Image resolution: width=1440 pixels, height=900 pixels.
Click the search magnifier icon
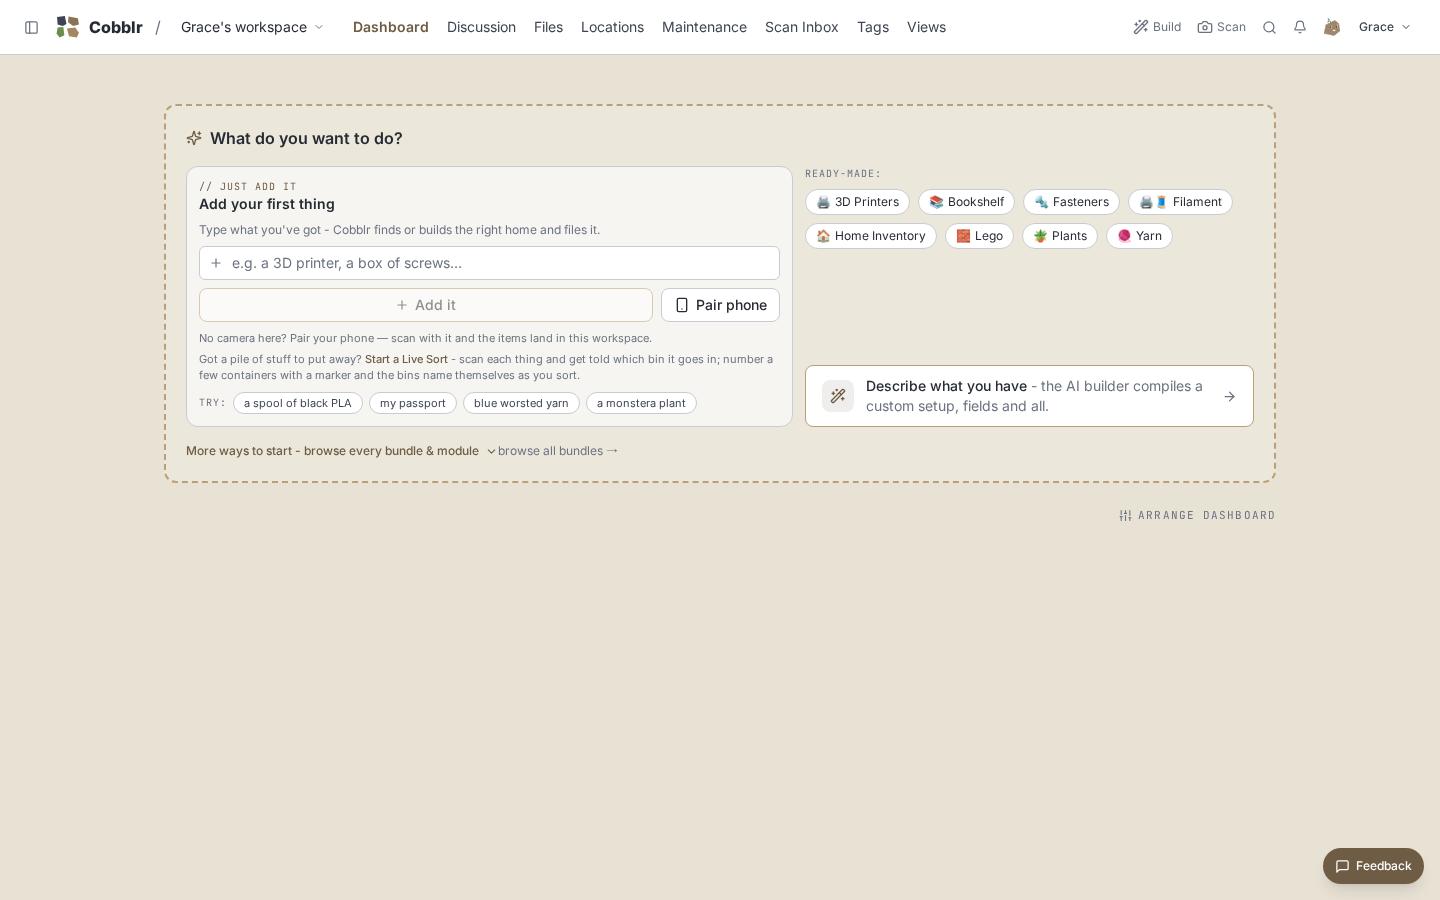1269,27
